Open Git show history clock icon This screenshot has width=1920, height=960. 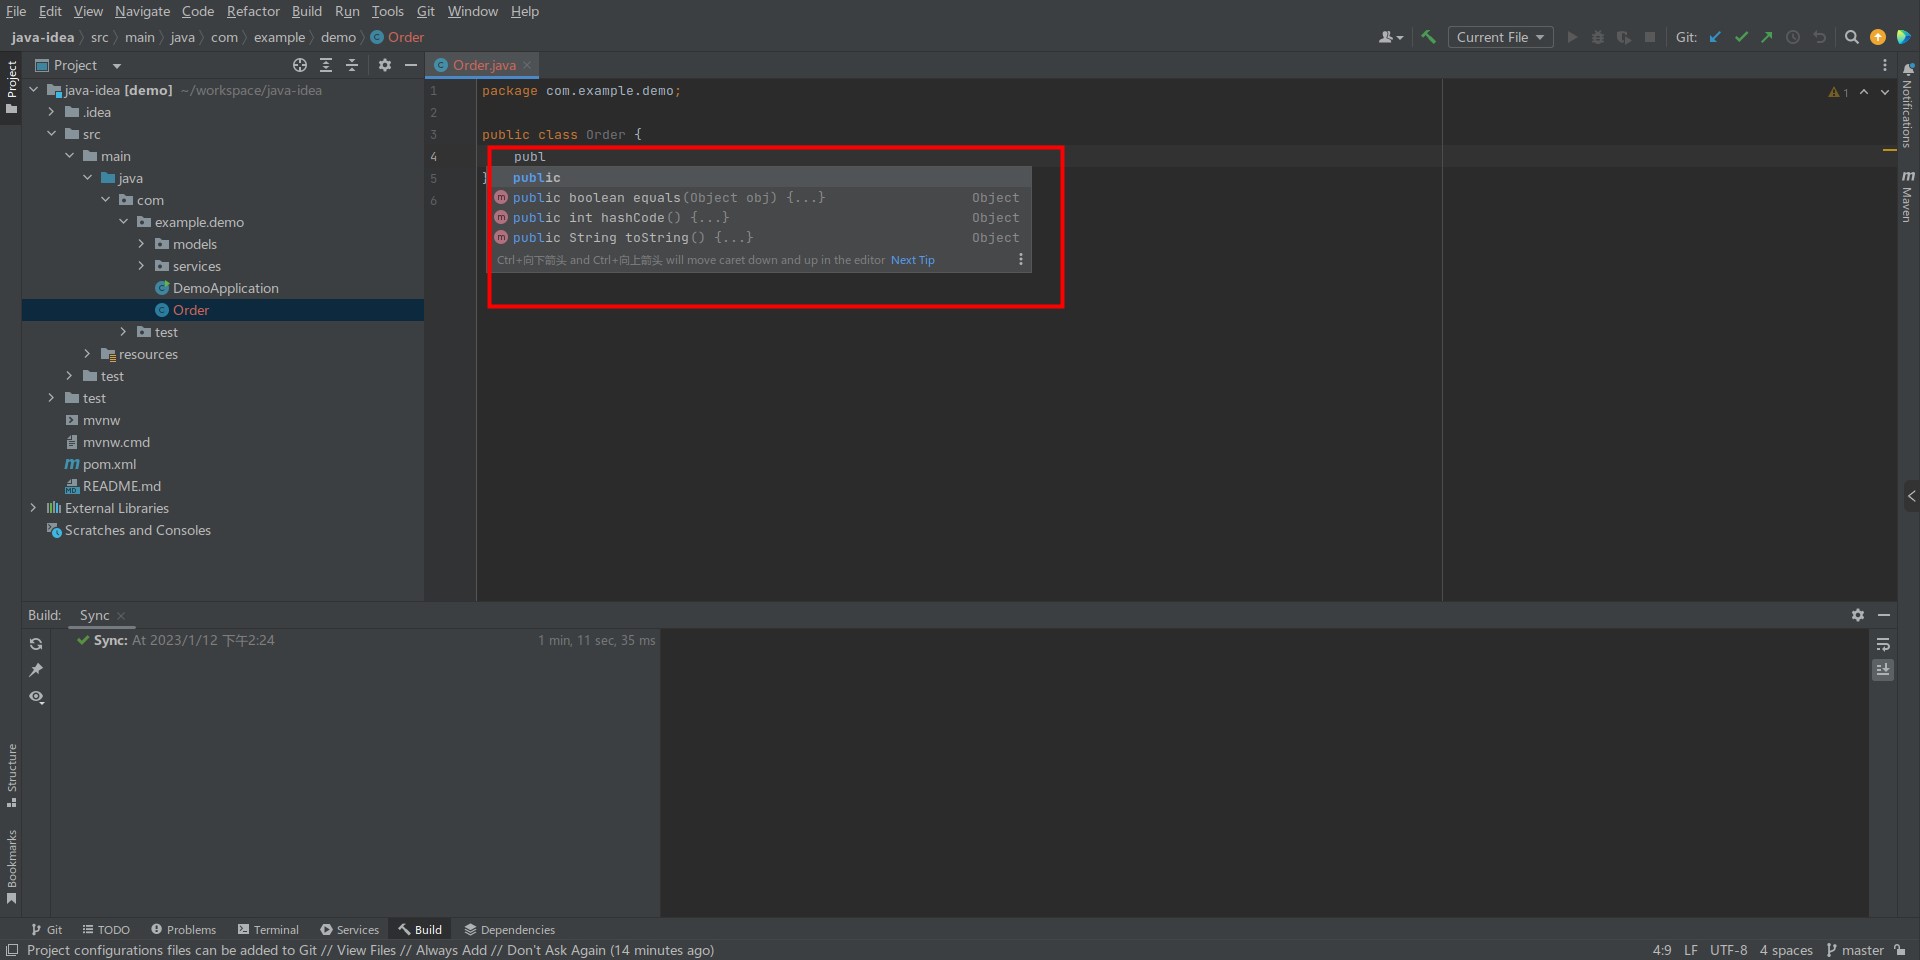[1793, 37]
